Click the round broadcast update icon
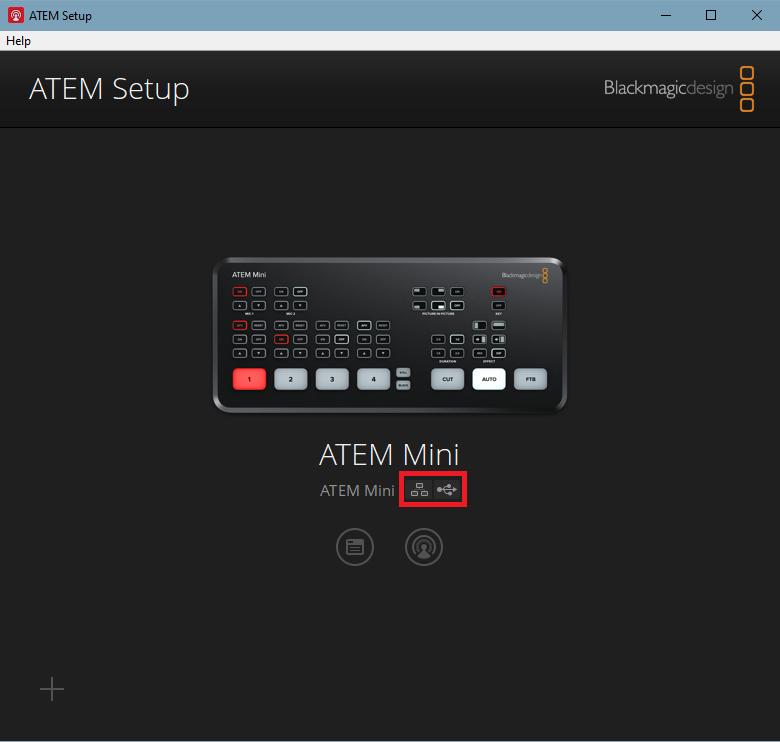Image resolution: width=780 pixels, height=742 pixels. [424, 547]
